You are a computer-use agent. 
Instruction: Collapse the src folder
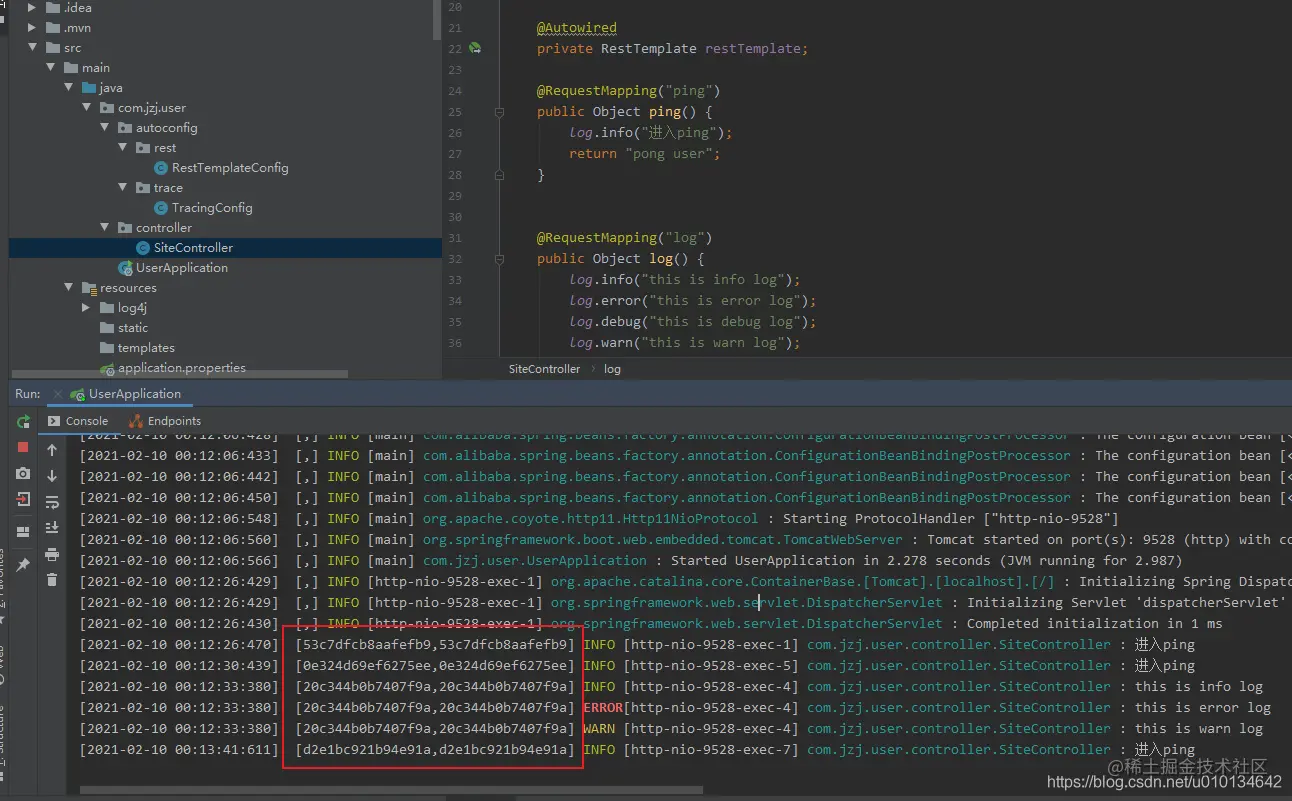33,47
